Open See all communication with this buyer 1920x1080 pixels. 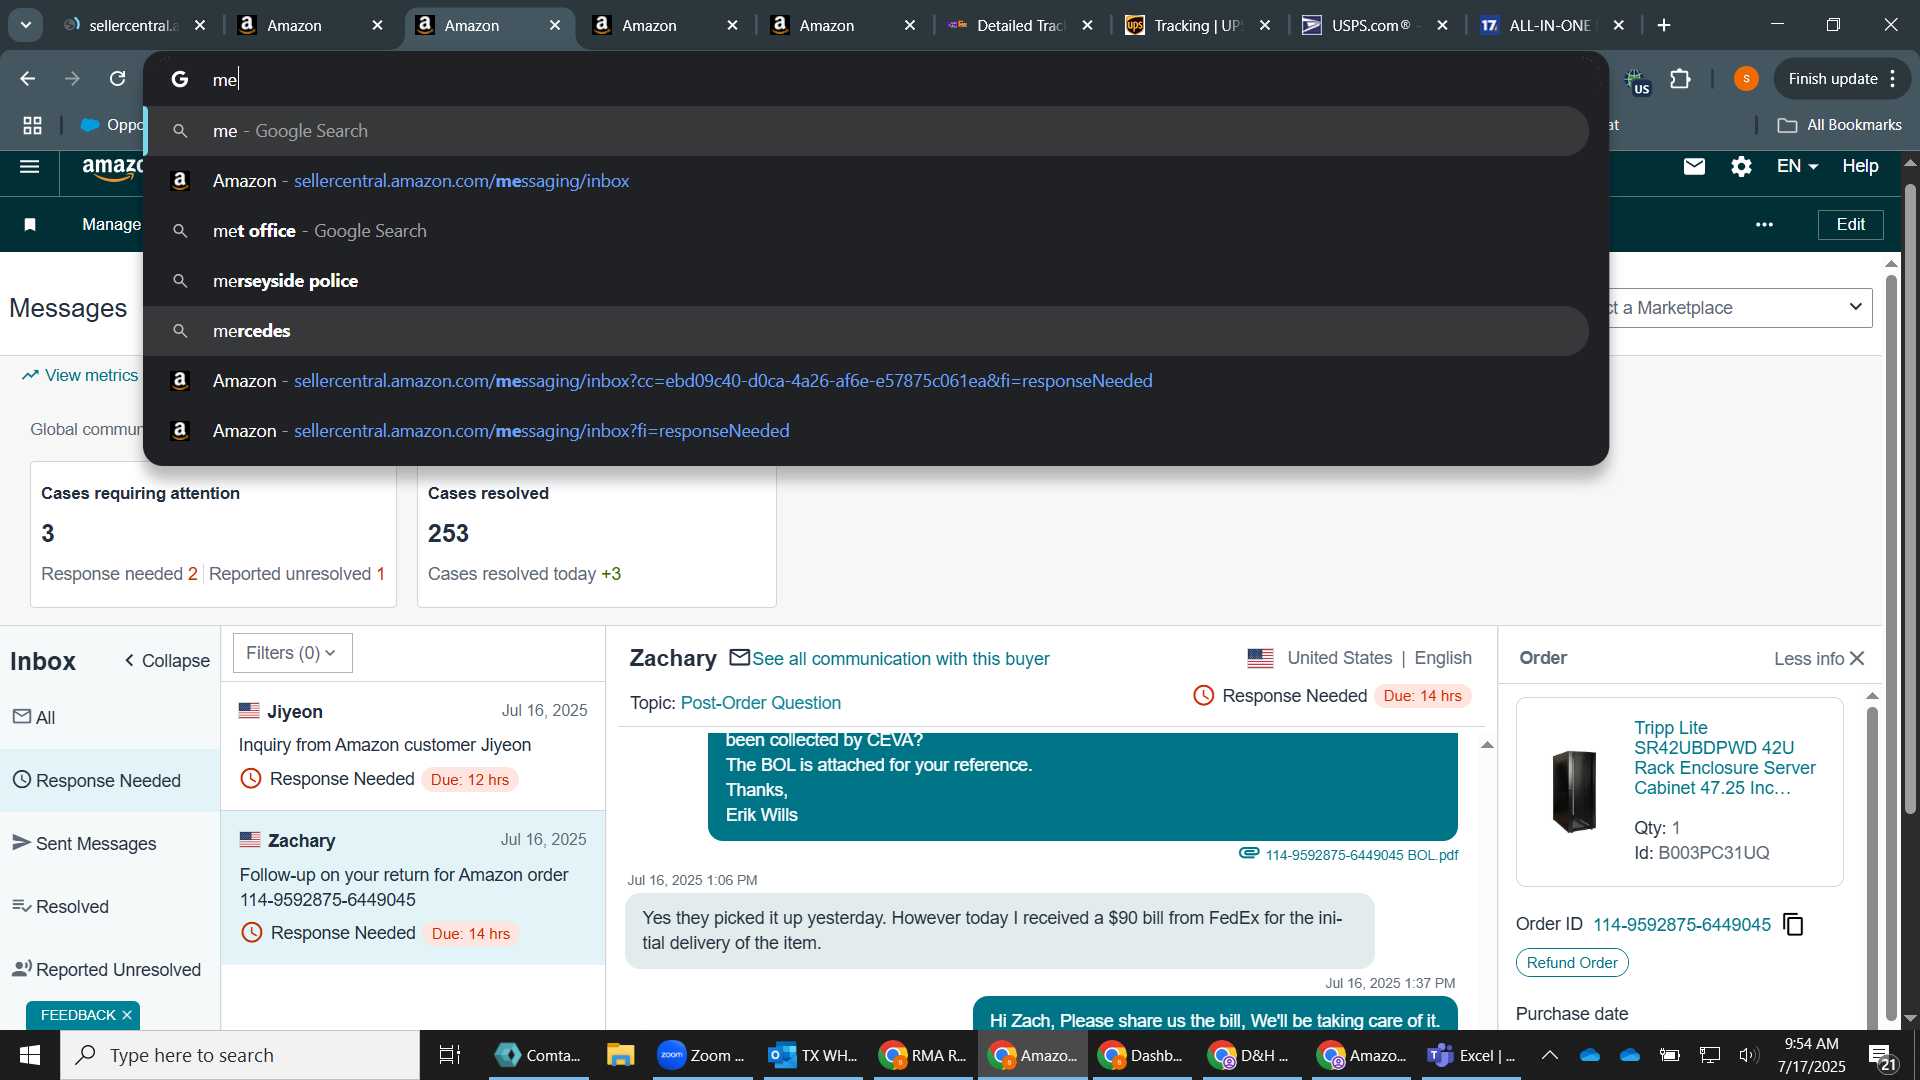(x=900, y=659)
